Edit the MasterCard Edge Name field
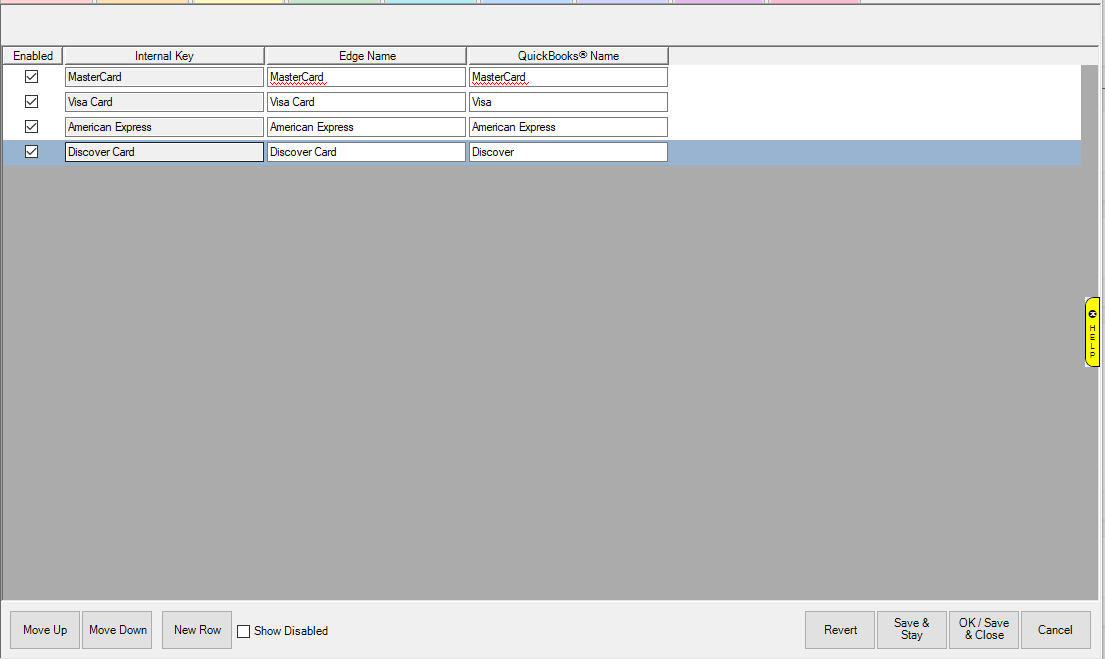The width and height of the screenshot is (1105, 659). tap(366, 77)
